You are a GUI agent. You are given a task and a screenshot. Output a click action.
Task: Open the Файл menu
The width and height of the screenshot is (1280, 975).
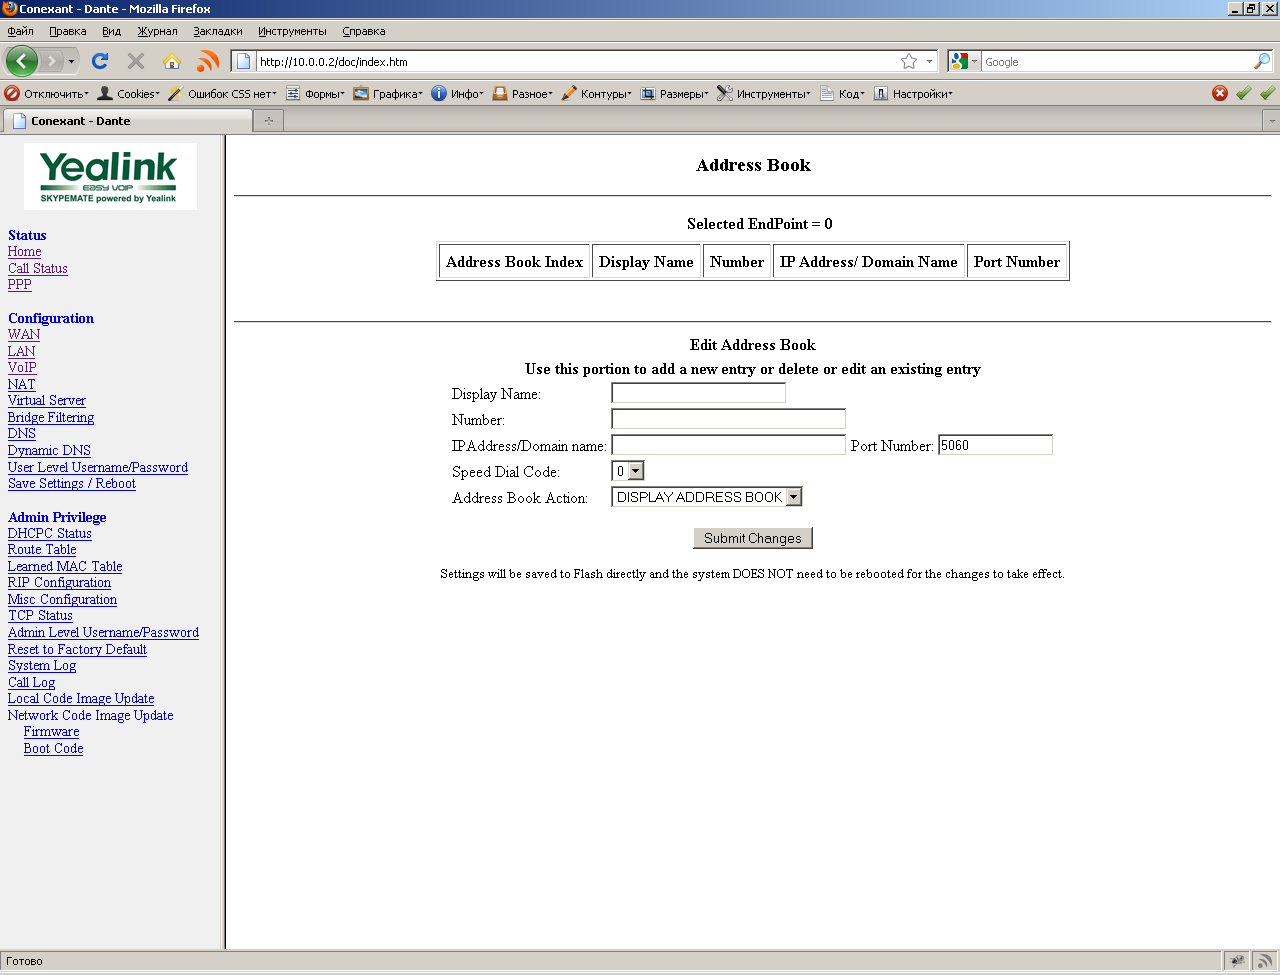click(x=20, y=31)
